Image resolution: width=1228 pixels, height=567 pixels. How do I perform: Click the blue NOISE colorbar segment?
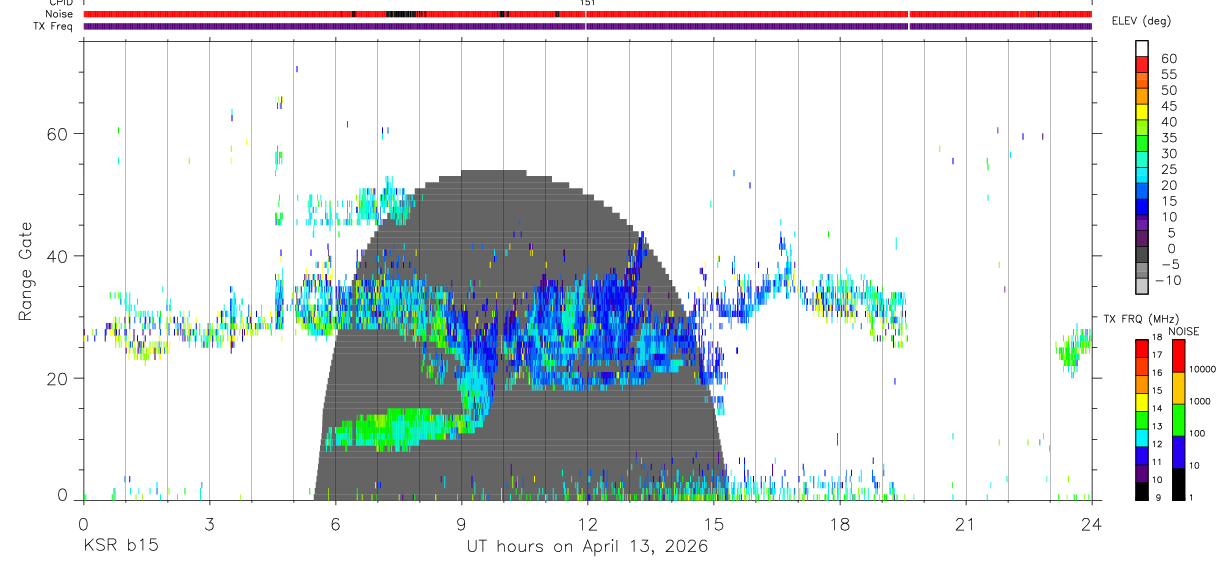(x=1178, y=452)
